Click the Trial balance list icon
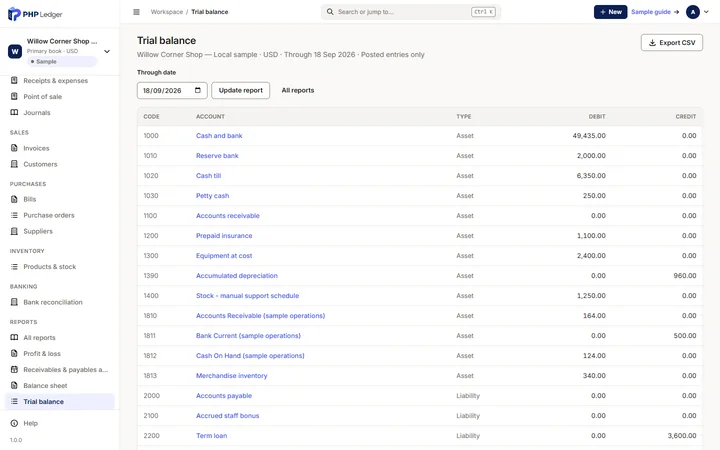The height and width of the screenshot is (450, 720). (14, 401)
